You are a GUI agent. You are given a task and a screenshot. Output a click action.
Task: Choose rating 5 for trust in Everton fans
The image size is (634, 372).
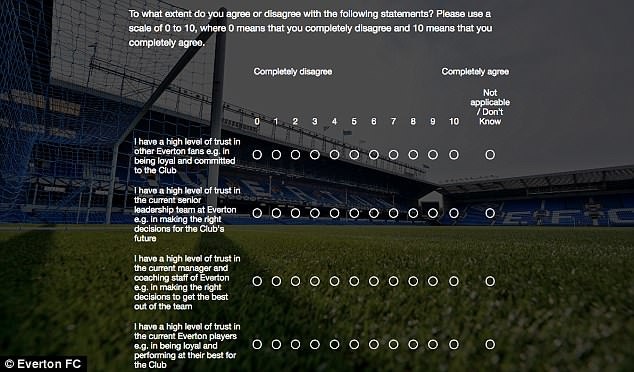coord(354,154)
